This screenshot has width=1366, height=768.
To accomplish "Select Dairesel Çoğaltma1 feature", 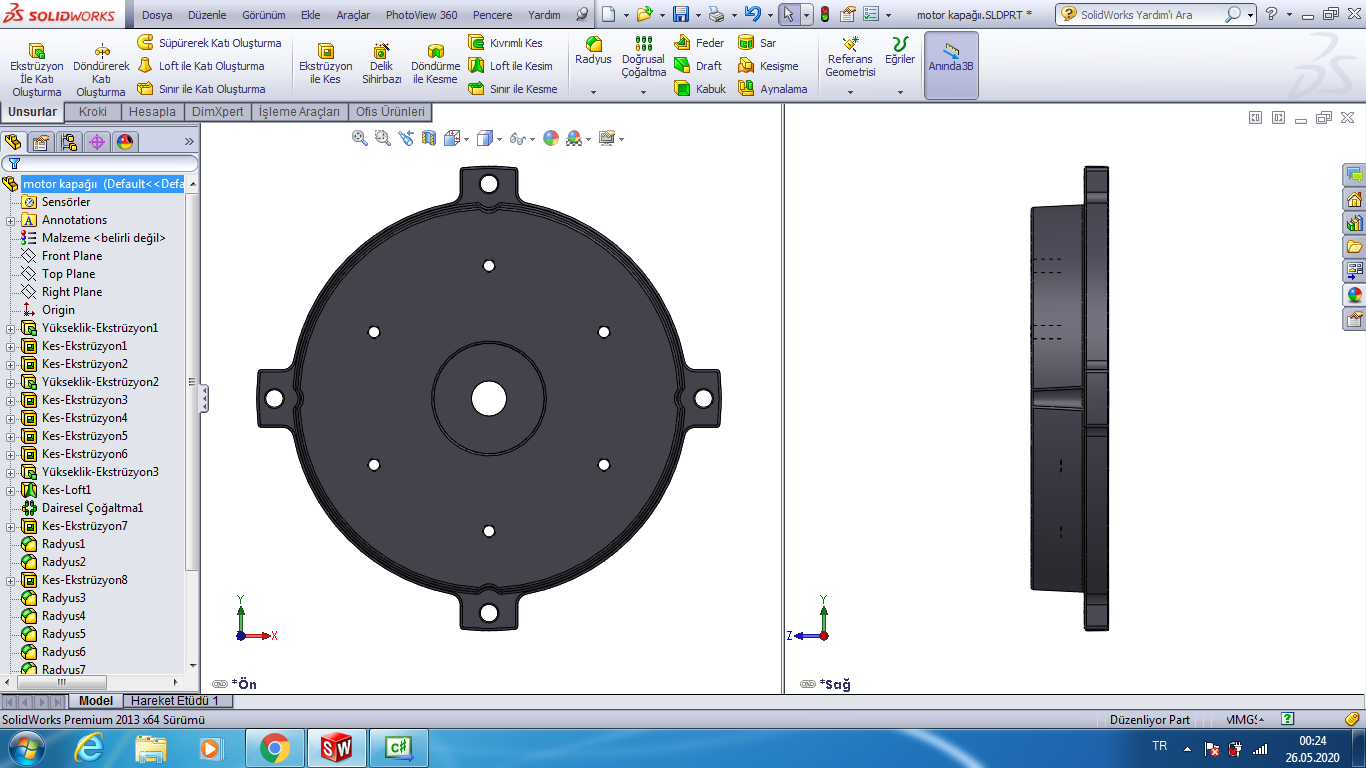I will [92, 508].
